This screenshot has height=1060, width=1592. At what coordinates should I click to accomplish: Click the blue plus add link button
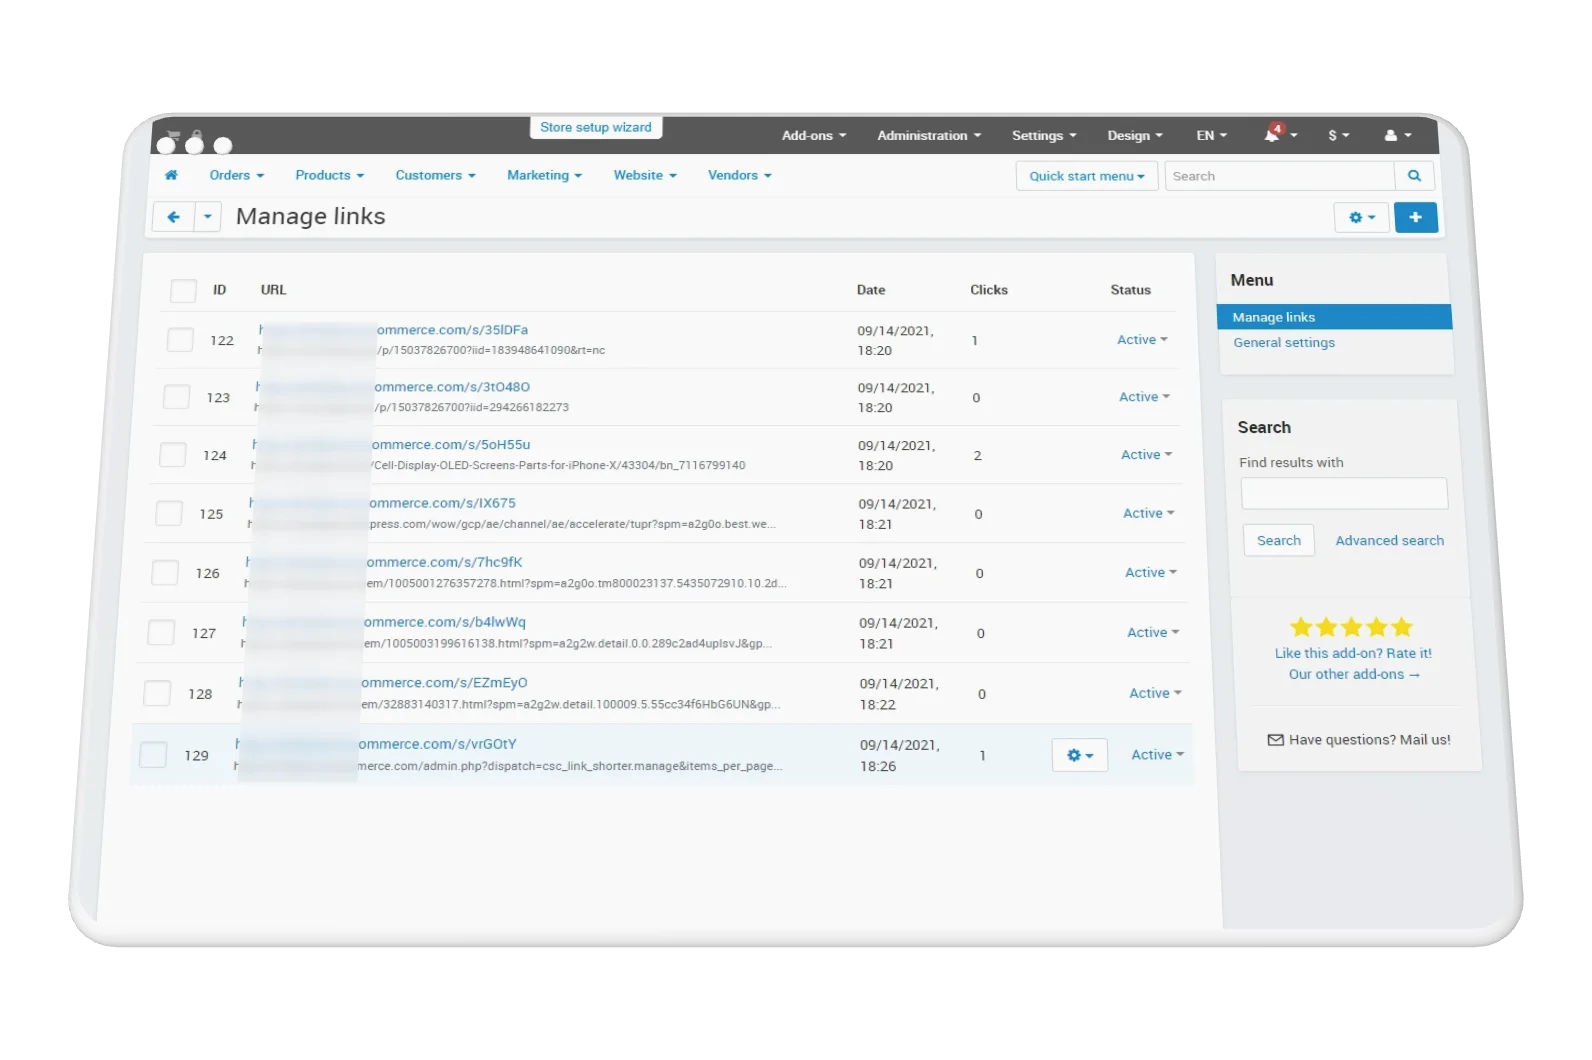[1415, 217]
